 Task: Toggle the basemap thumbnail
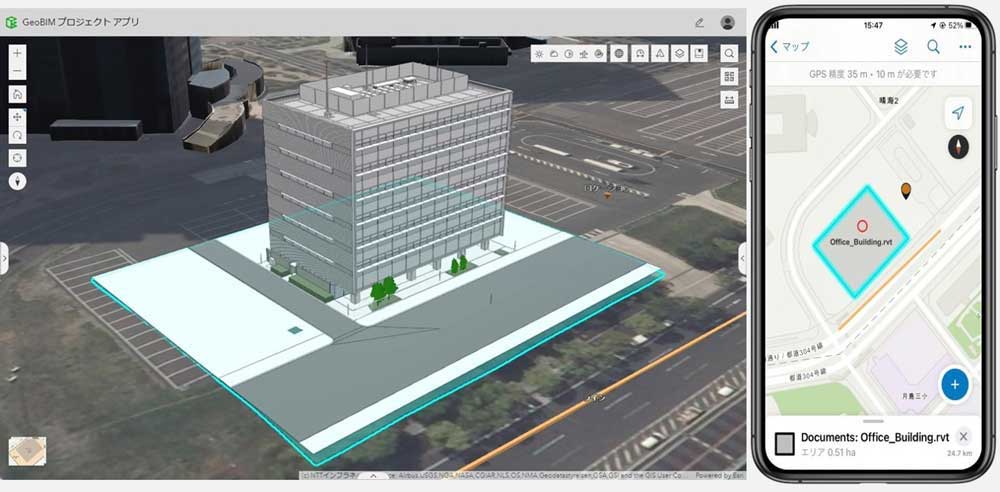27,452
